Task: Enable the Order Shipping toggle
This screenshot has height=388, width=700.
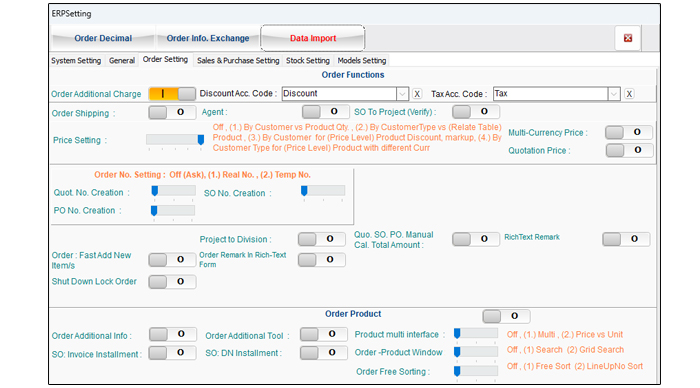Action: (172, 112)
